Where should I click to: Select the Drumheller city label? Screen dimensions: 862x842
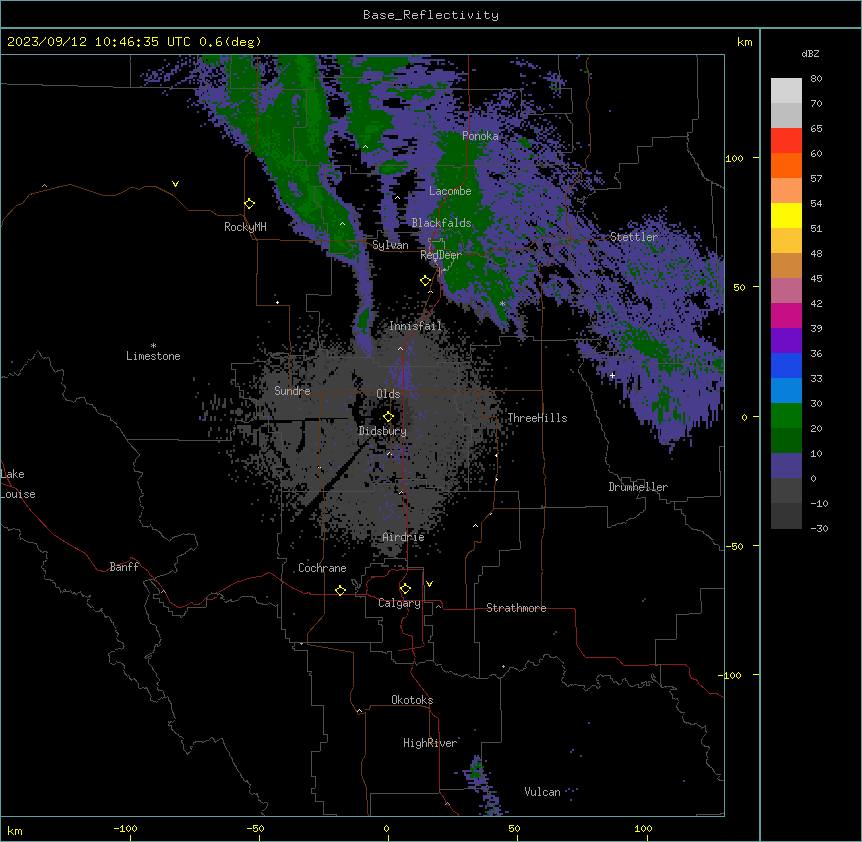coord(638,487)
